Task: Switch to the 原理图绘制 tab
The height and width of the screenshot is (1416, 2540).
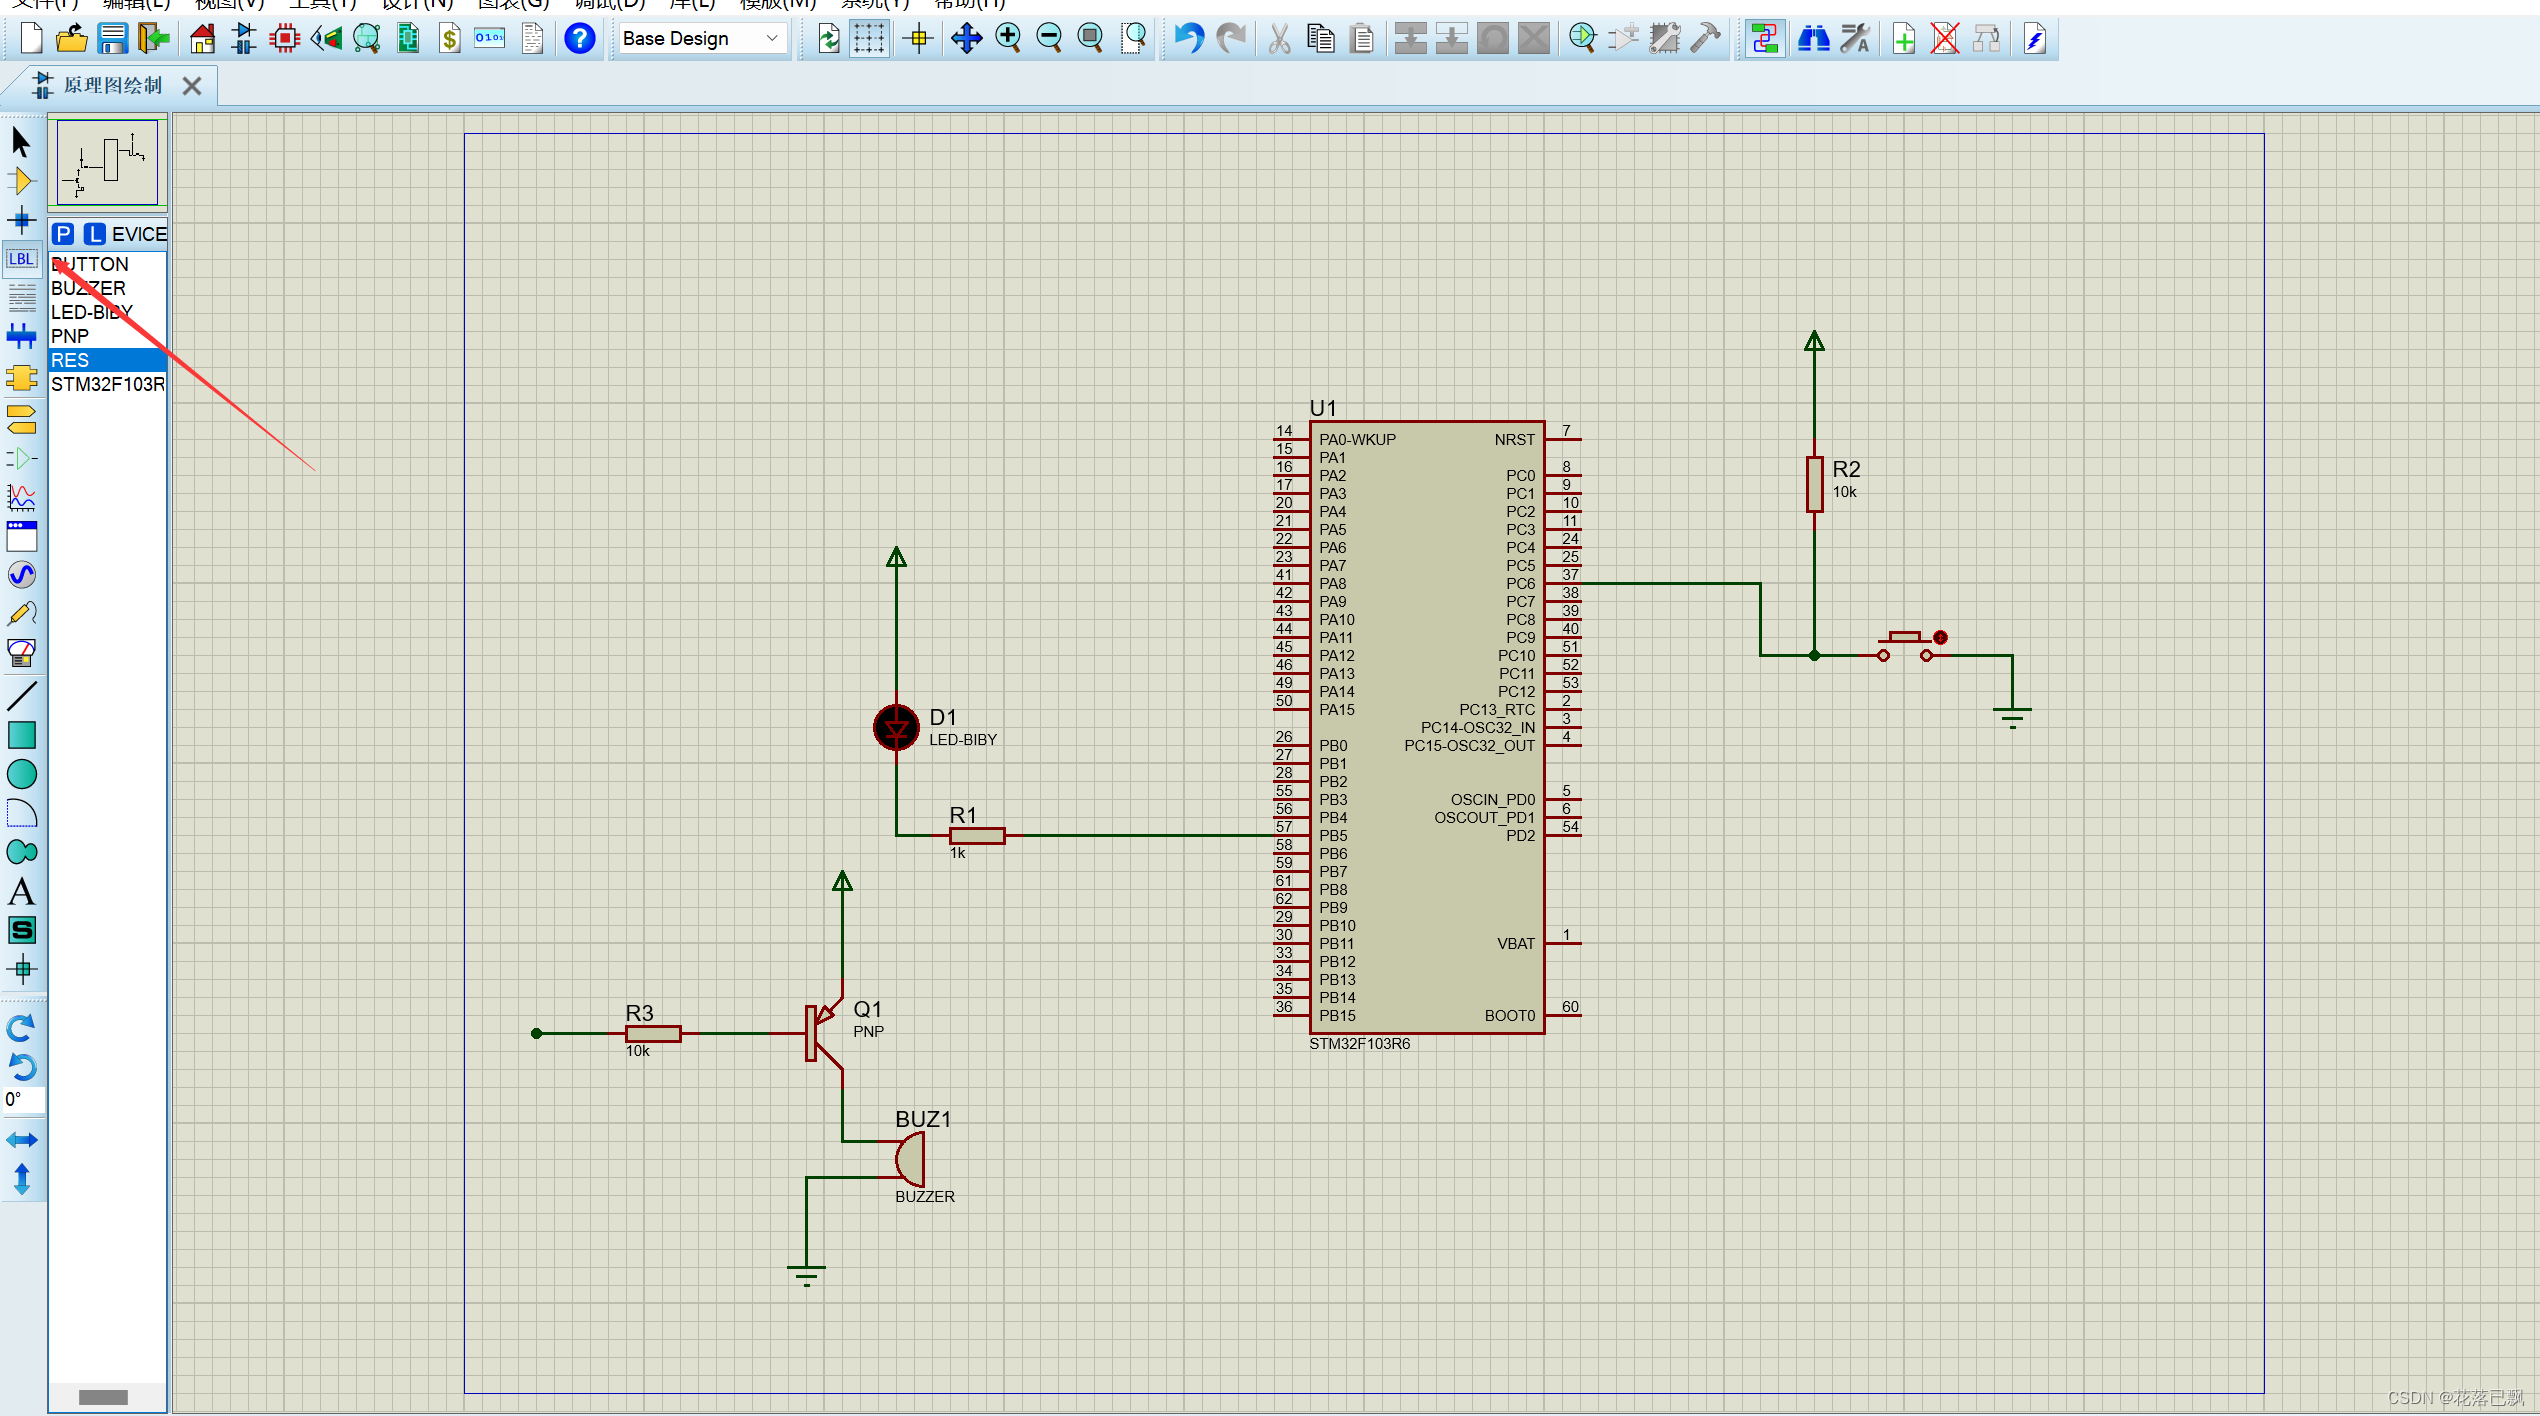Action: (x=112, y=86)
